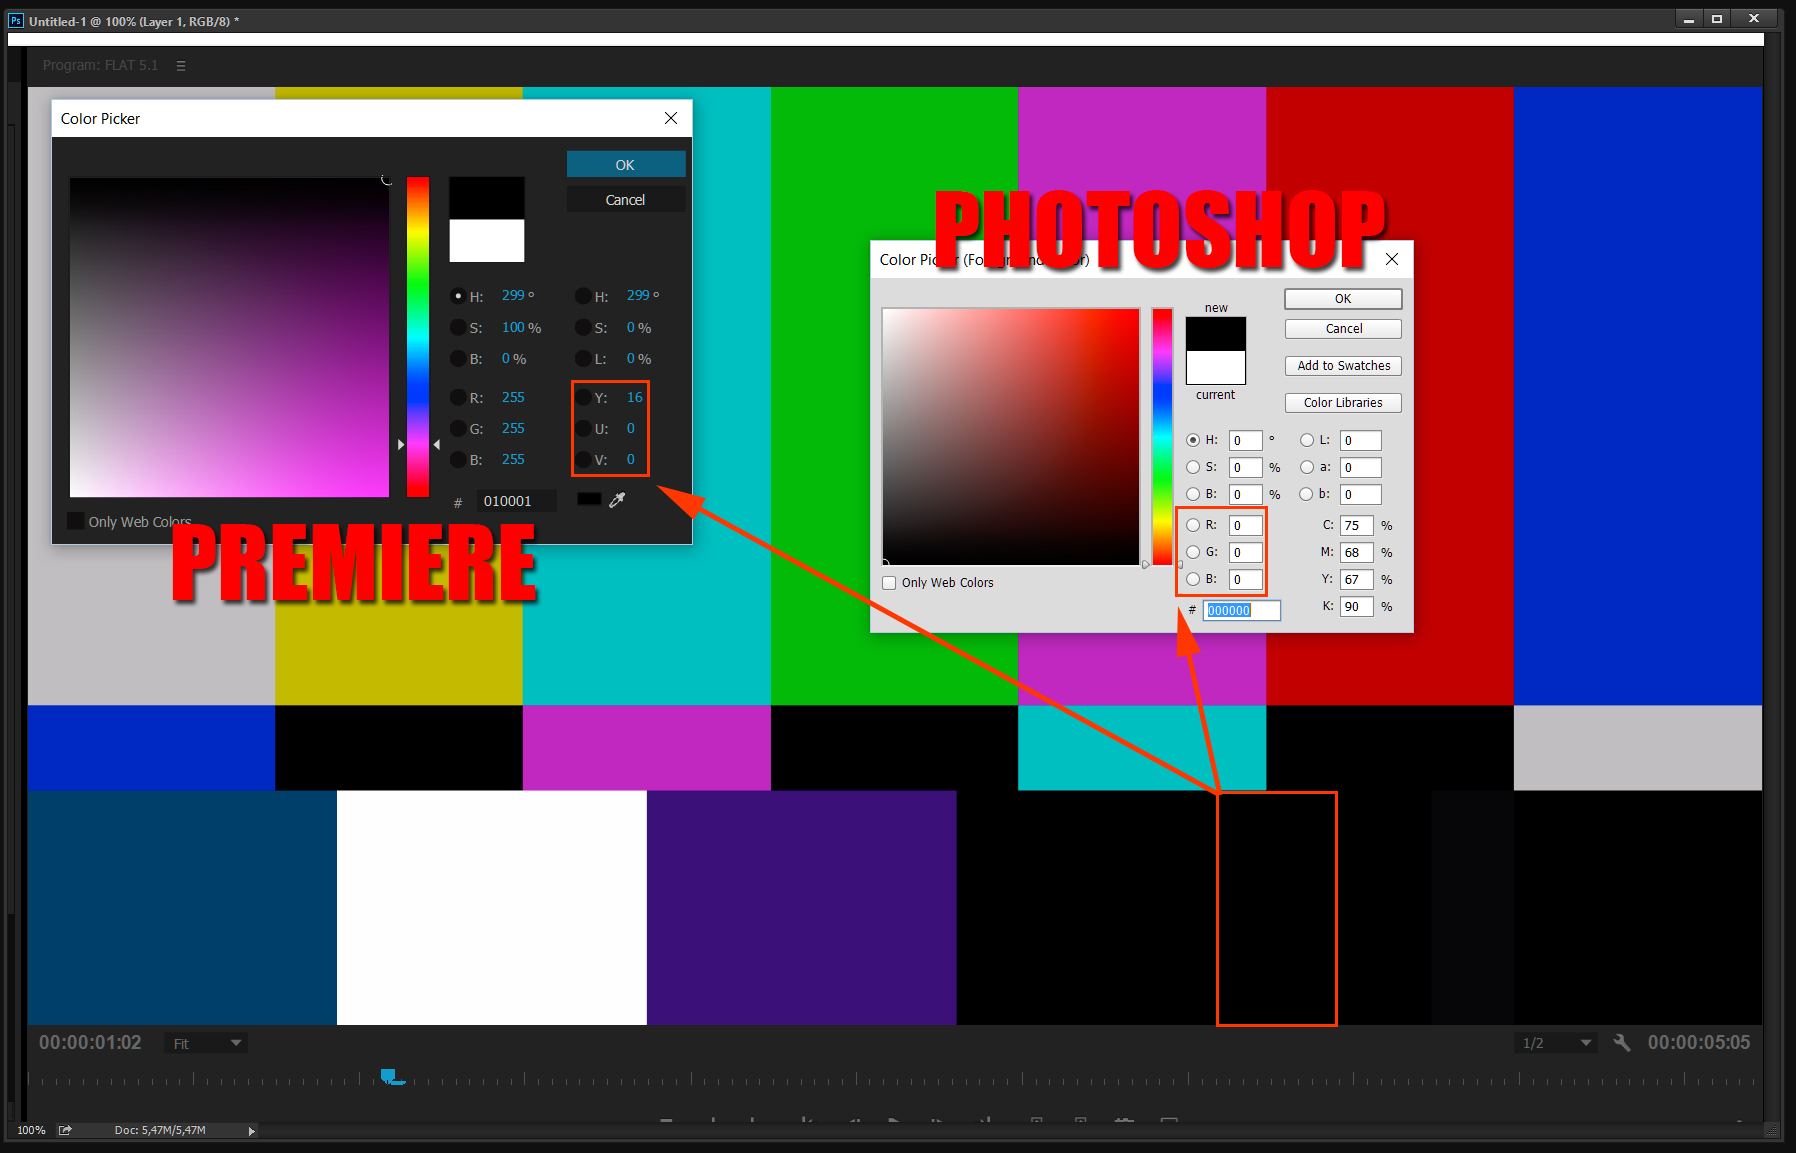
Task: Close the Premiere Color Picker dialog
Action: [x=671, y=118]
